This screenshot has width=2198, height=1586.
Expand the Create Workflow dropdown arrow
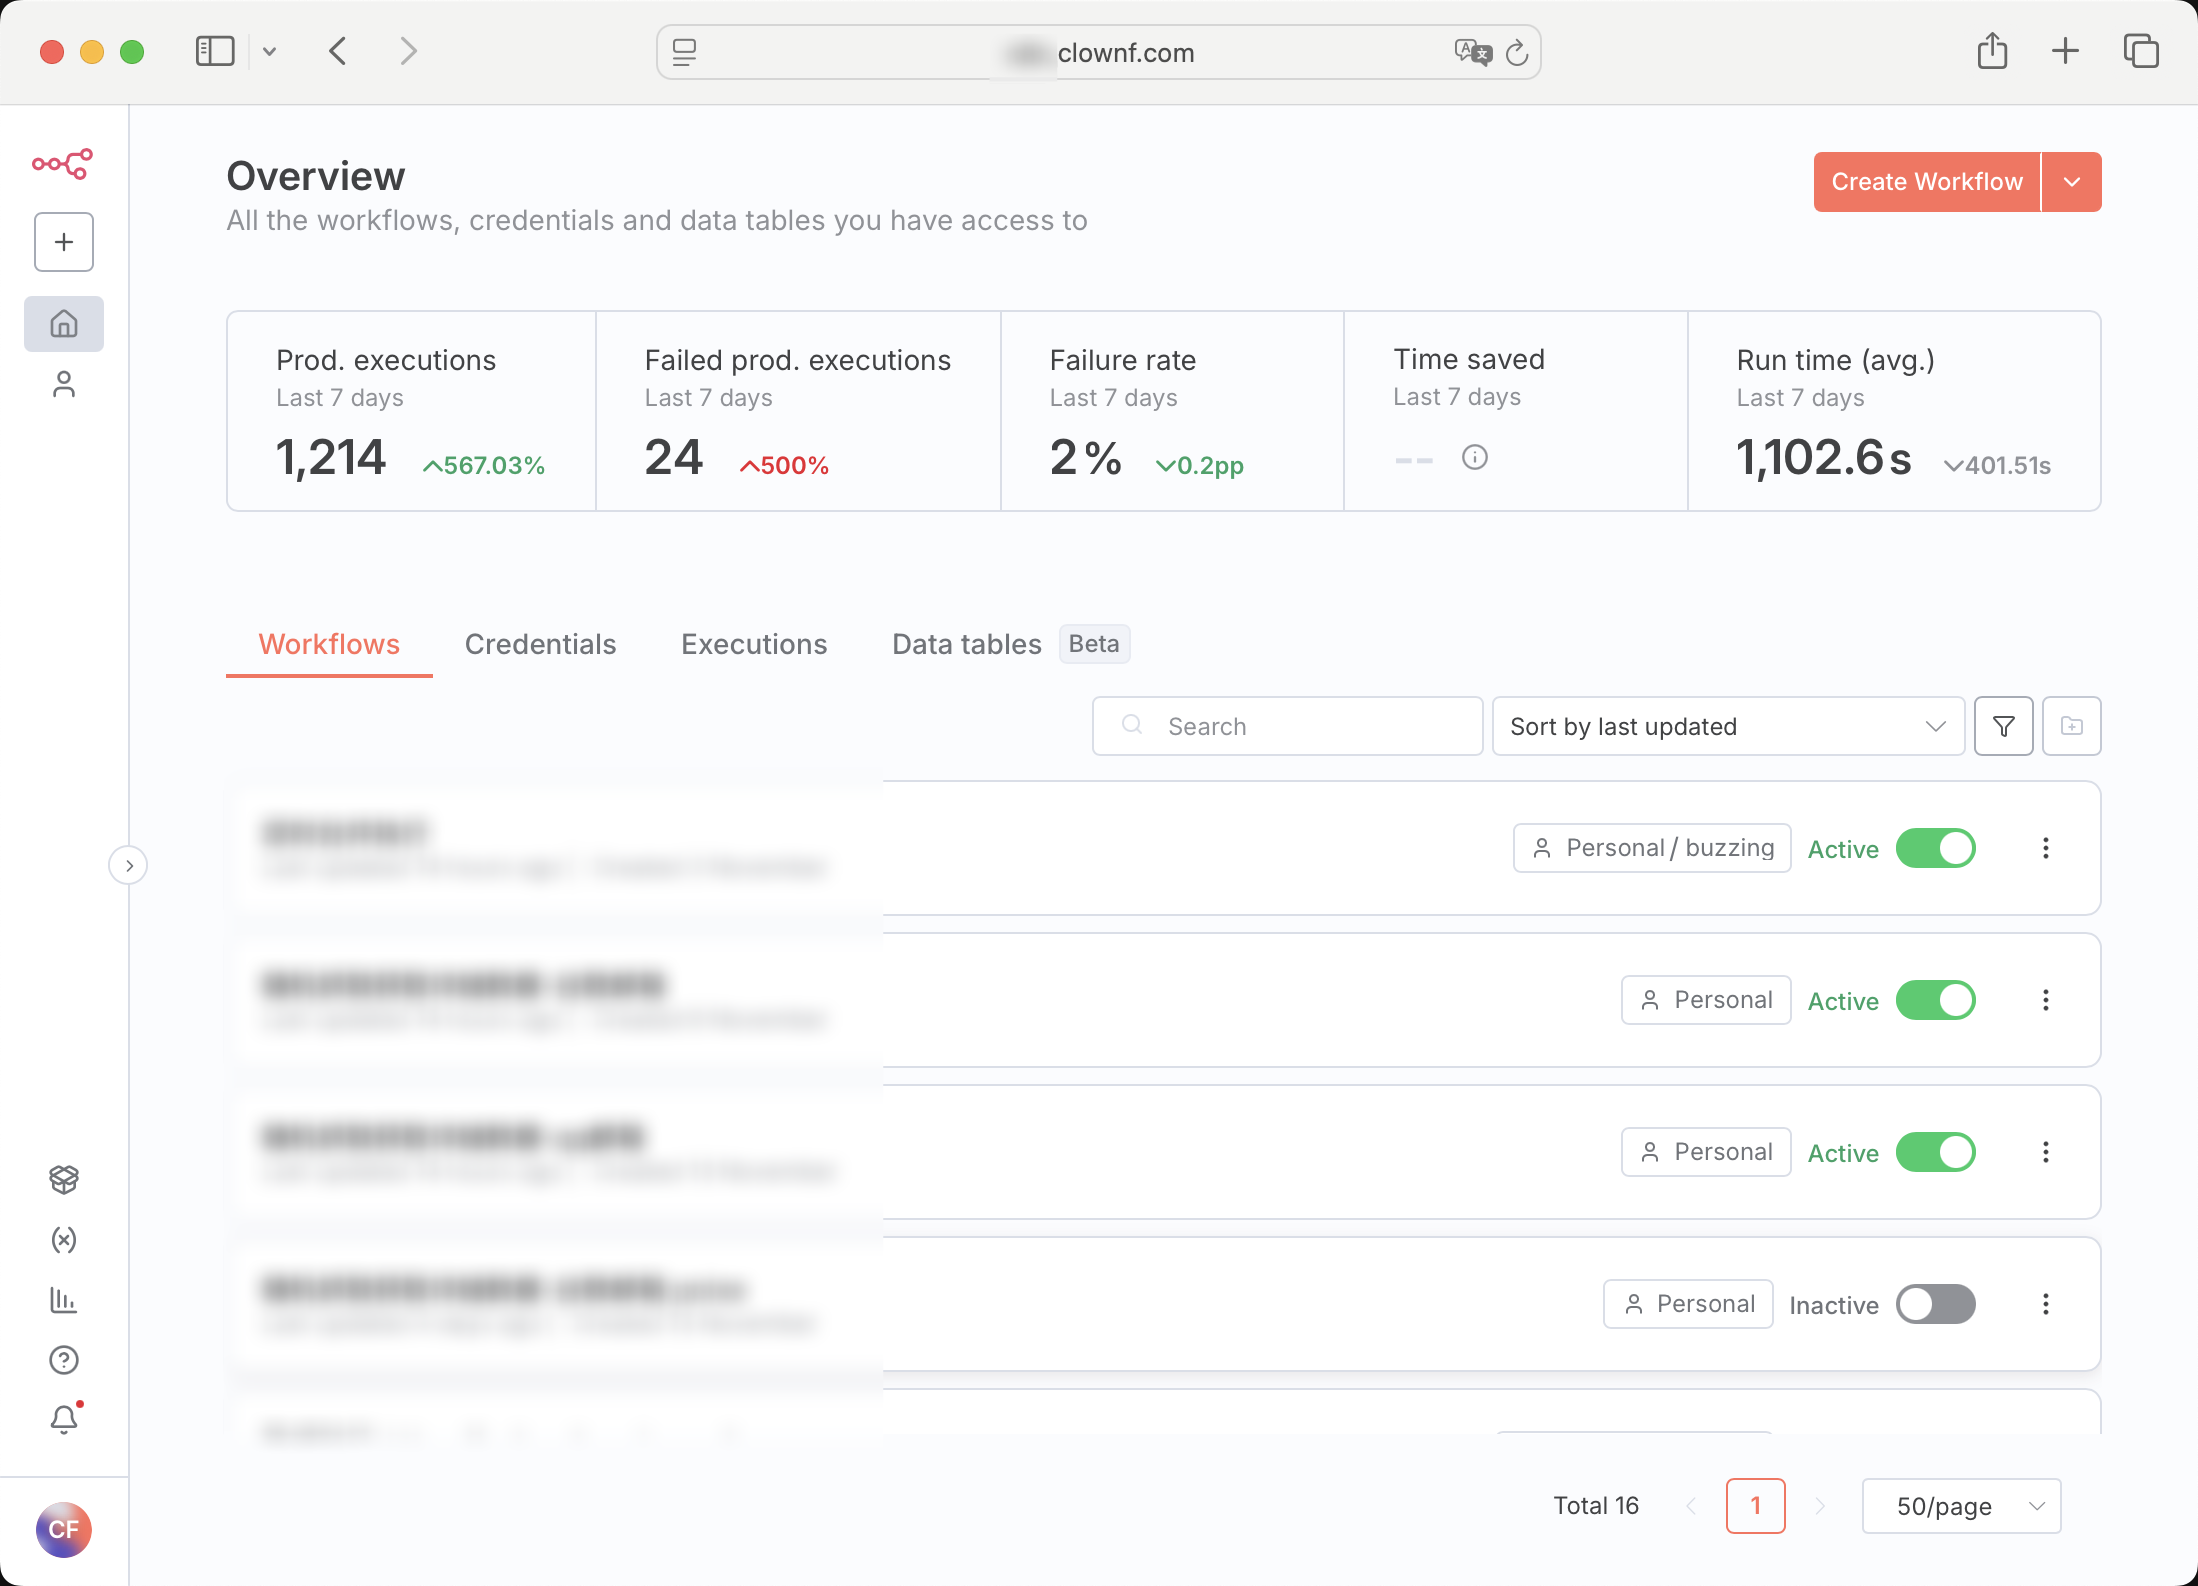[2072, 182]
